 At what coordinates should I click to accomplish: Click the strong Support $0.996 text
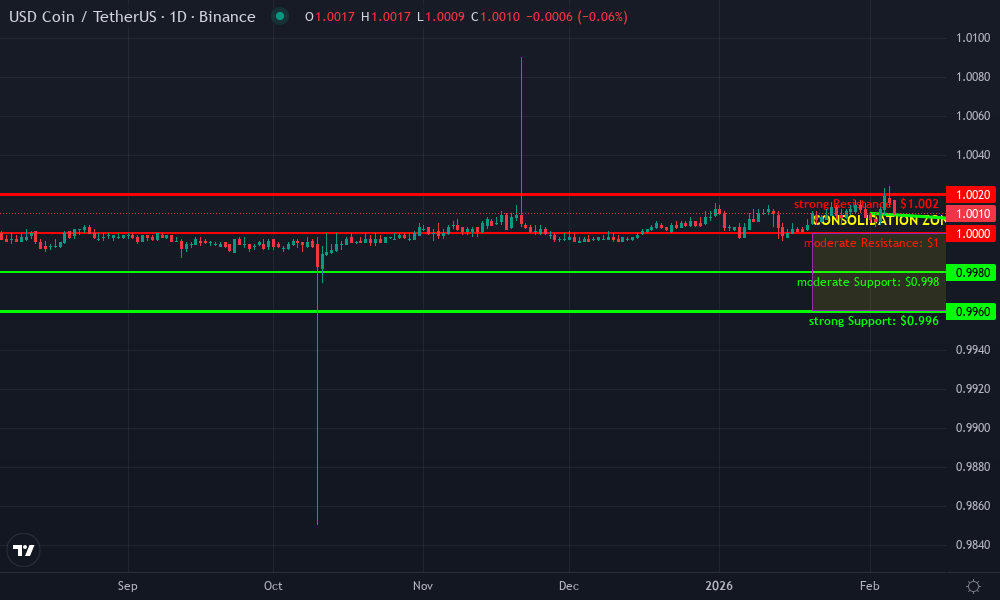click(x=874, y=321)
